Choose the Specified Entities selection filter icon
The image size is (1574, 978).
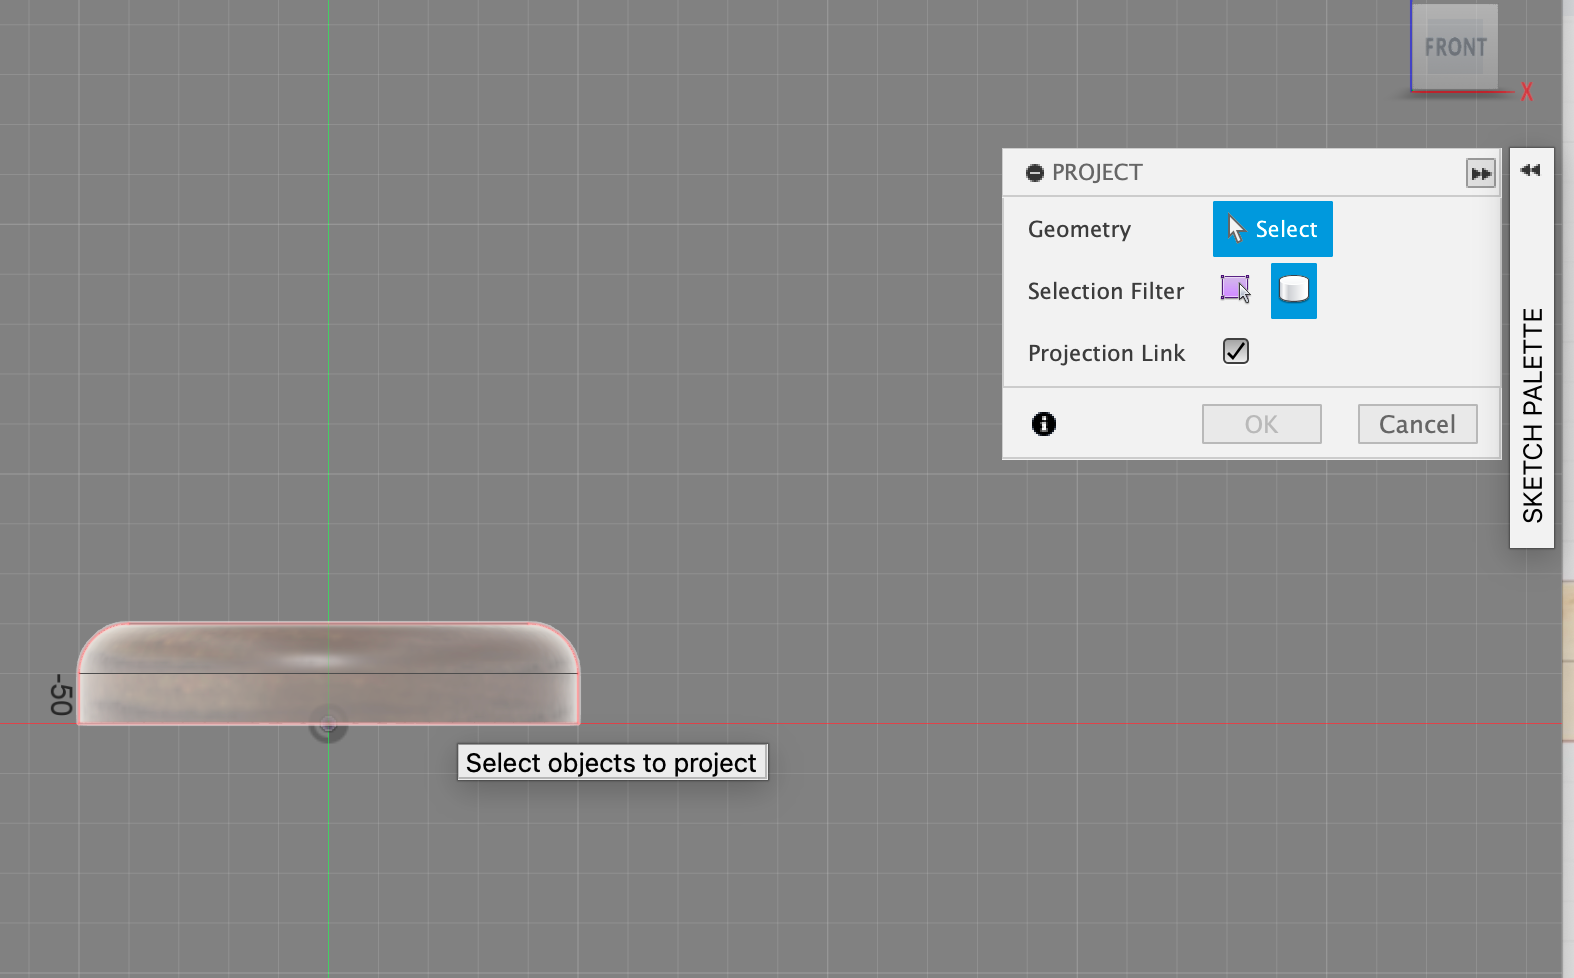(1236, 290)
